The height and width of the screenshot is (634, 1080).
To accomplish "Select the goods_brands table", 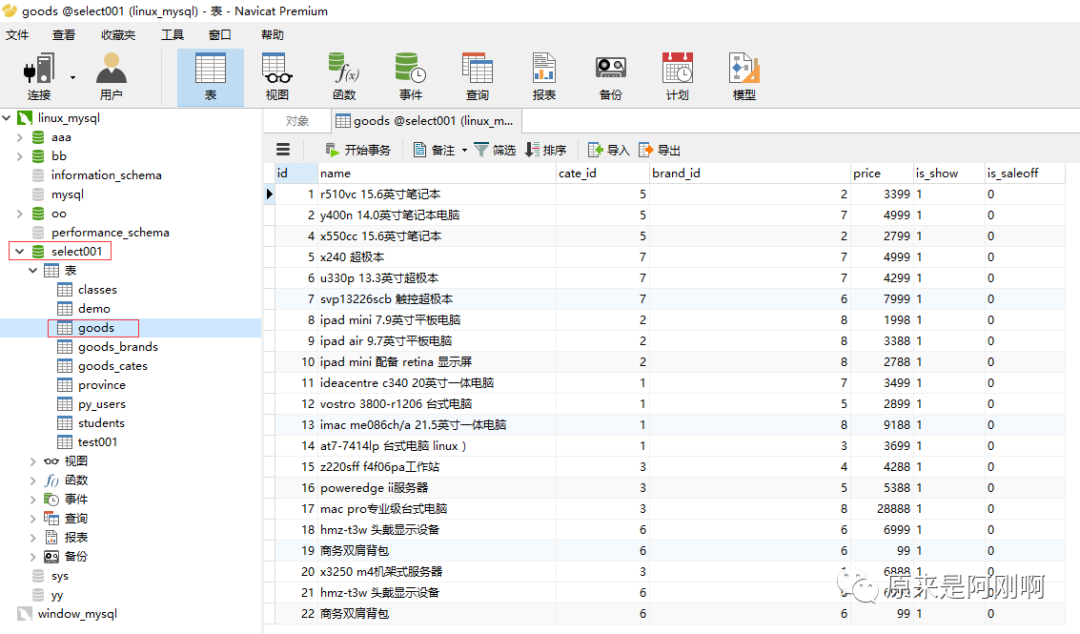I will point(118,347).
